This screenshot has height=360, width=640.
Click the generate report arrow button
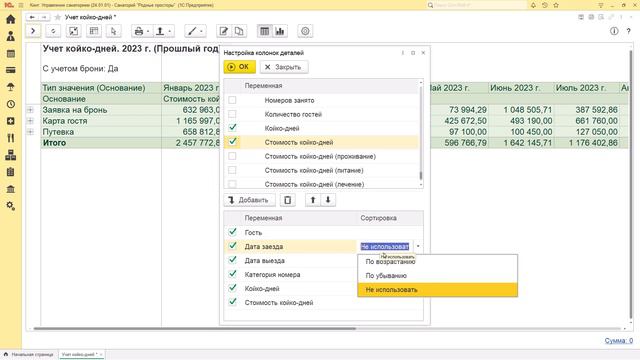point(33,31)
